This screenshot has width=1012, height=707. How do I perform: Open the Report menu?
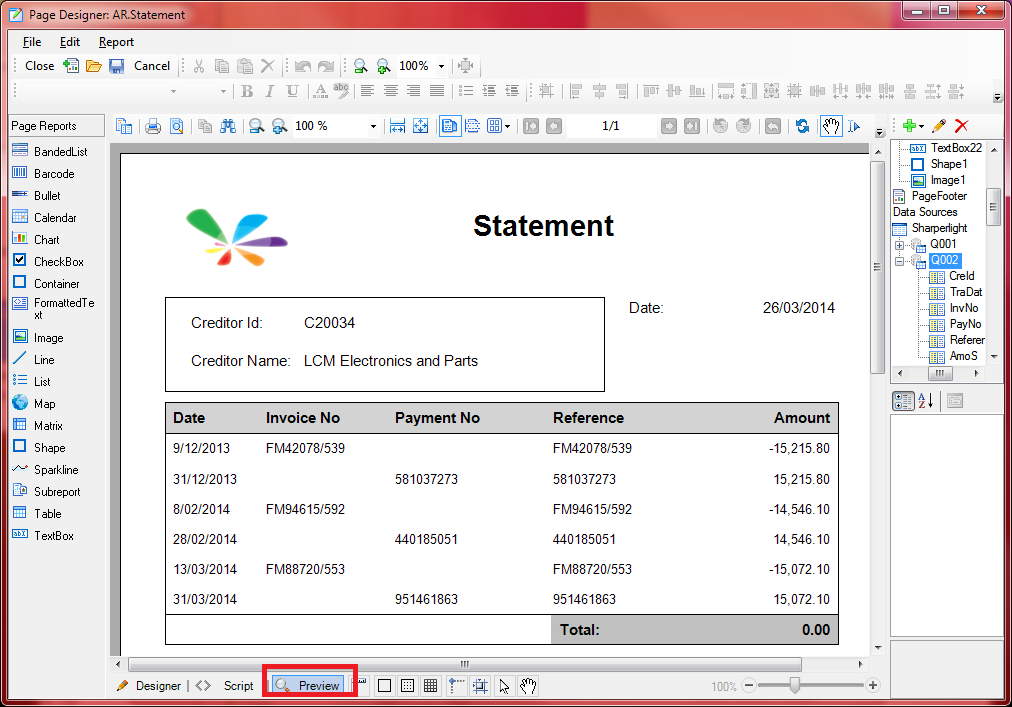116,42
